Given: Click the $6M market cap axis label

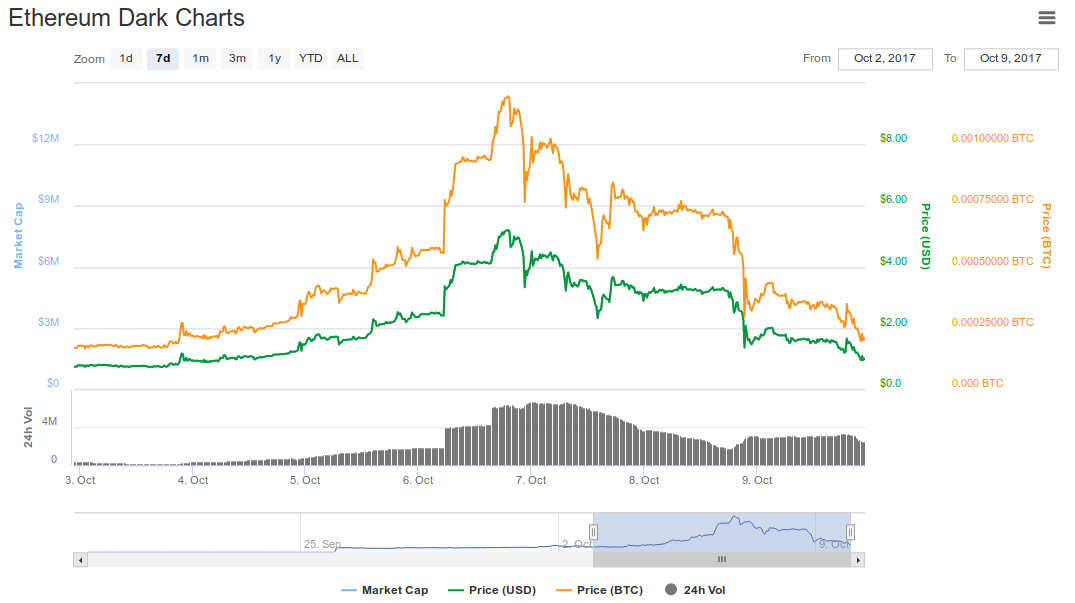Looking at the screenshot, I should (x=49, y=261).
